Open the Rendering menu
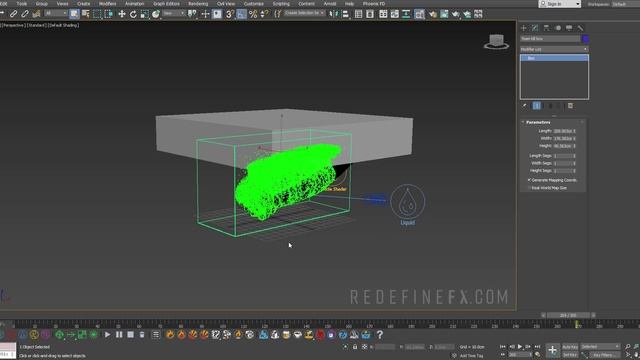 [x=198, y=4]
